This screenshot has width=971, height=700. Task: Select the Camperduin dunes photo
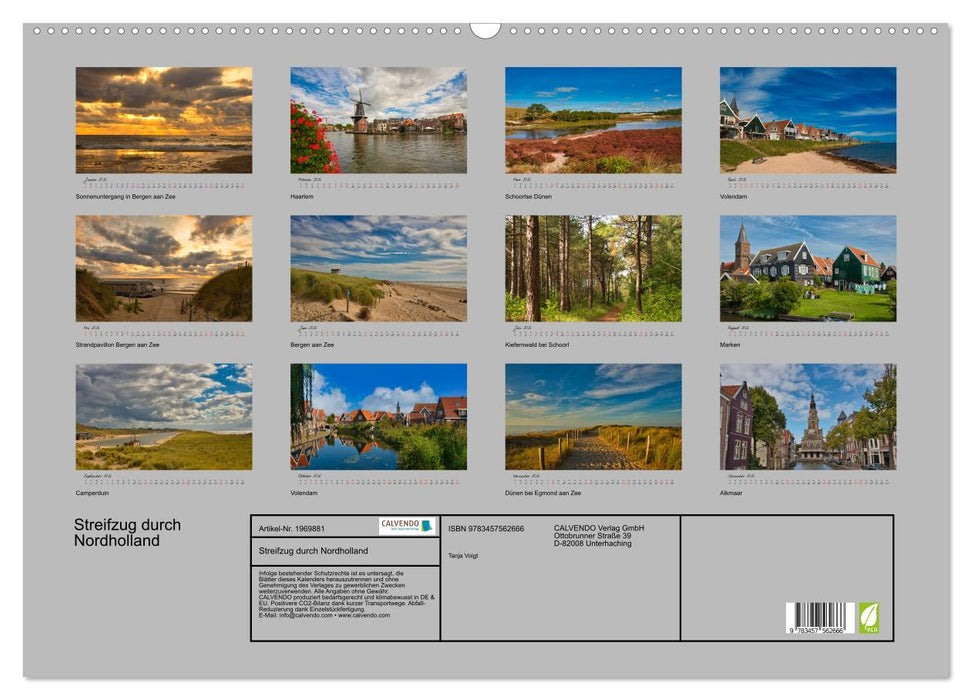(x=164, y=416)
